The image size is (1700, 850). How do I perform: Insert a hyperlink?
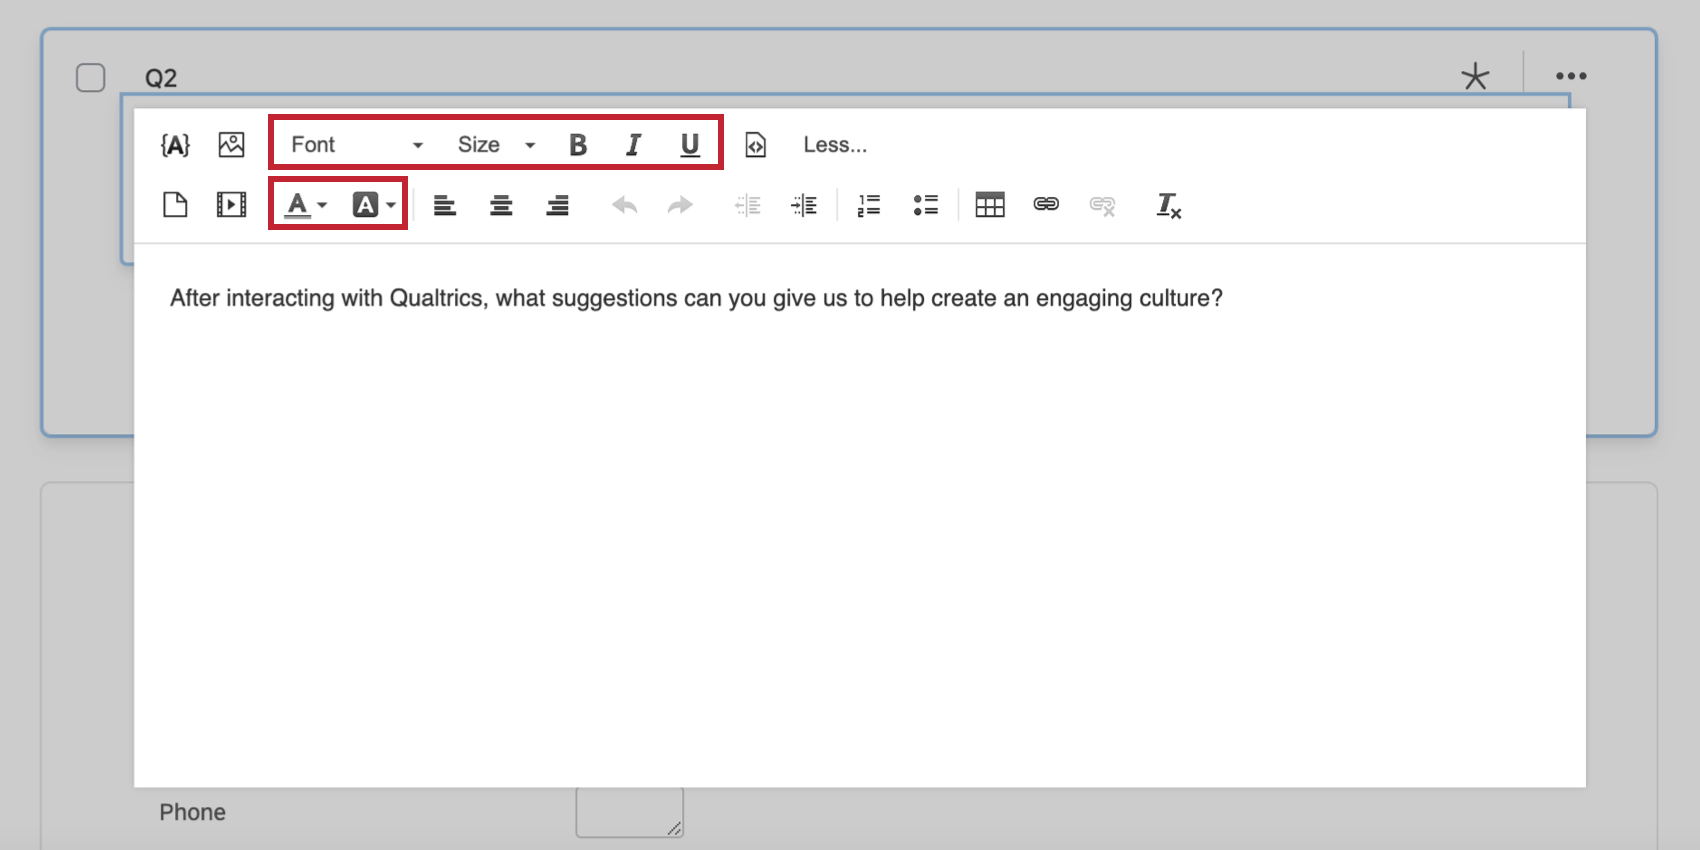pos(1046,204)
